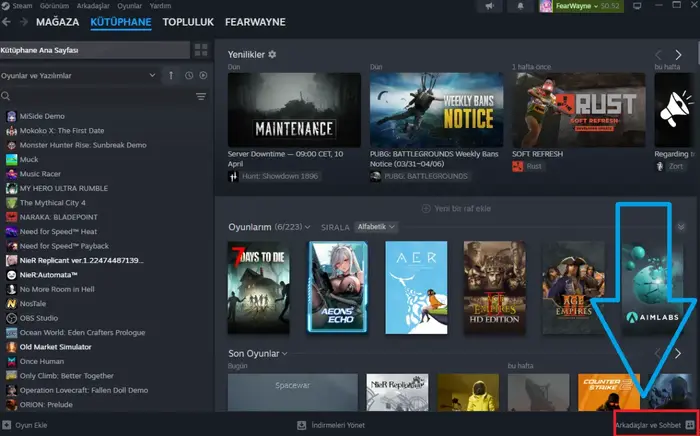Click the Oyun Ekle label
This screenshot has height=436, width=700.
31,425
